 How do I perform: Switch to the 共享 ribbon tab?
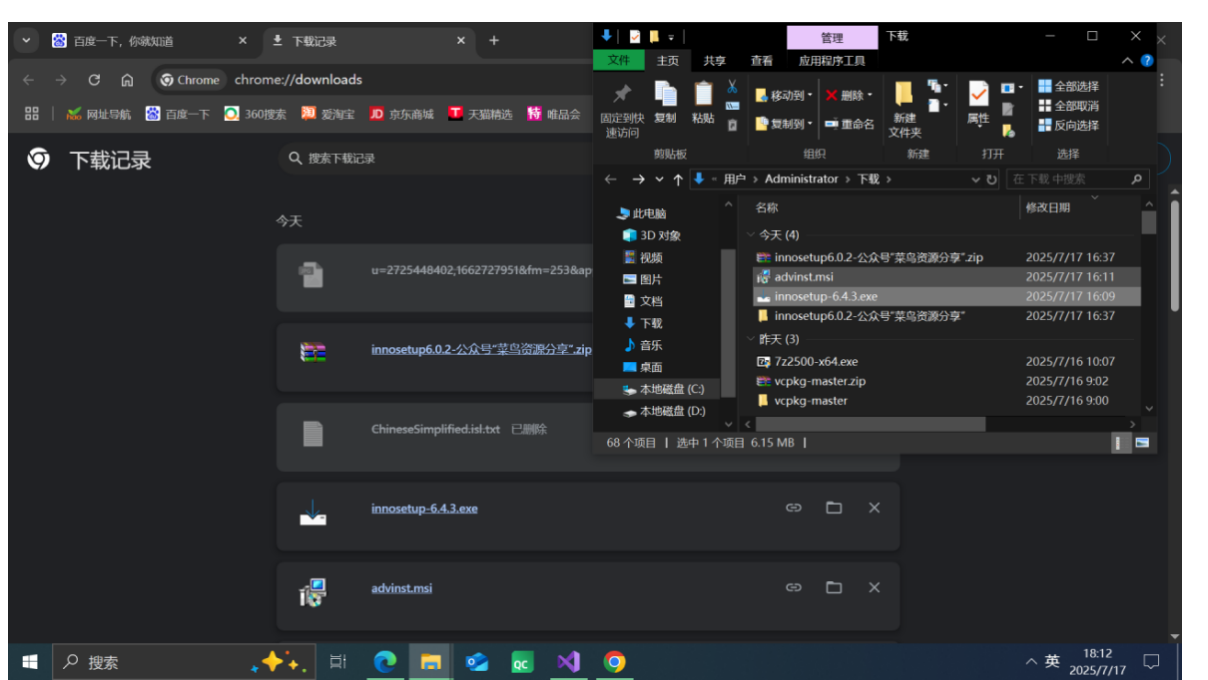click(714, 61)
